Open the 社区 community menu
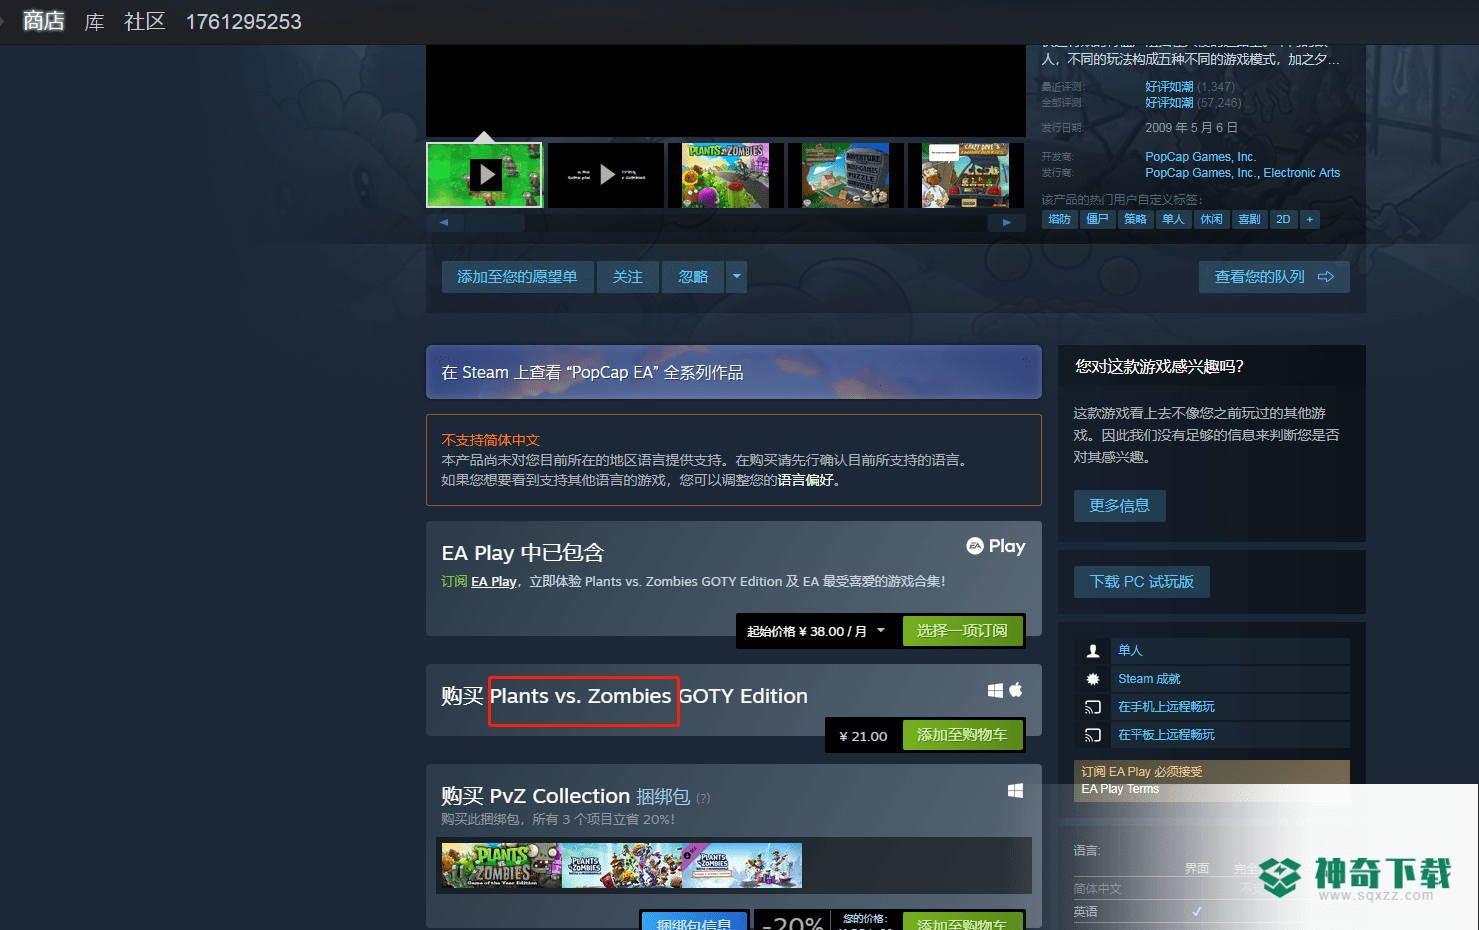 click(x=145, y=21)
